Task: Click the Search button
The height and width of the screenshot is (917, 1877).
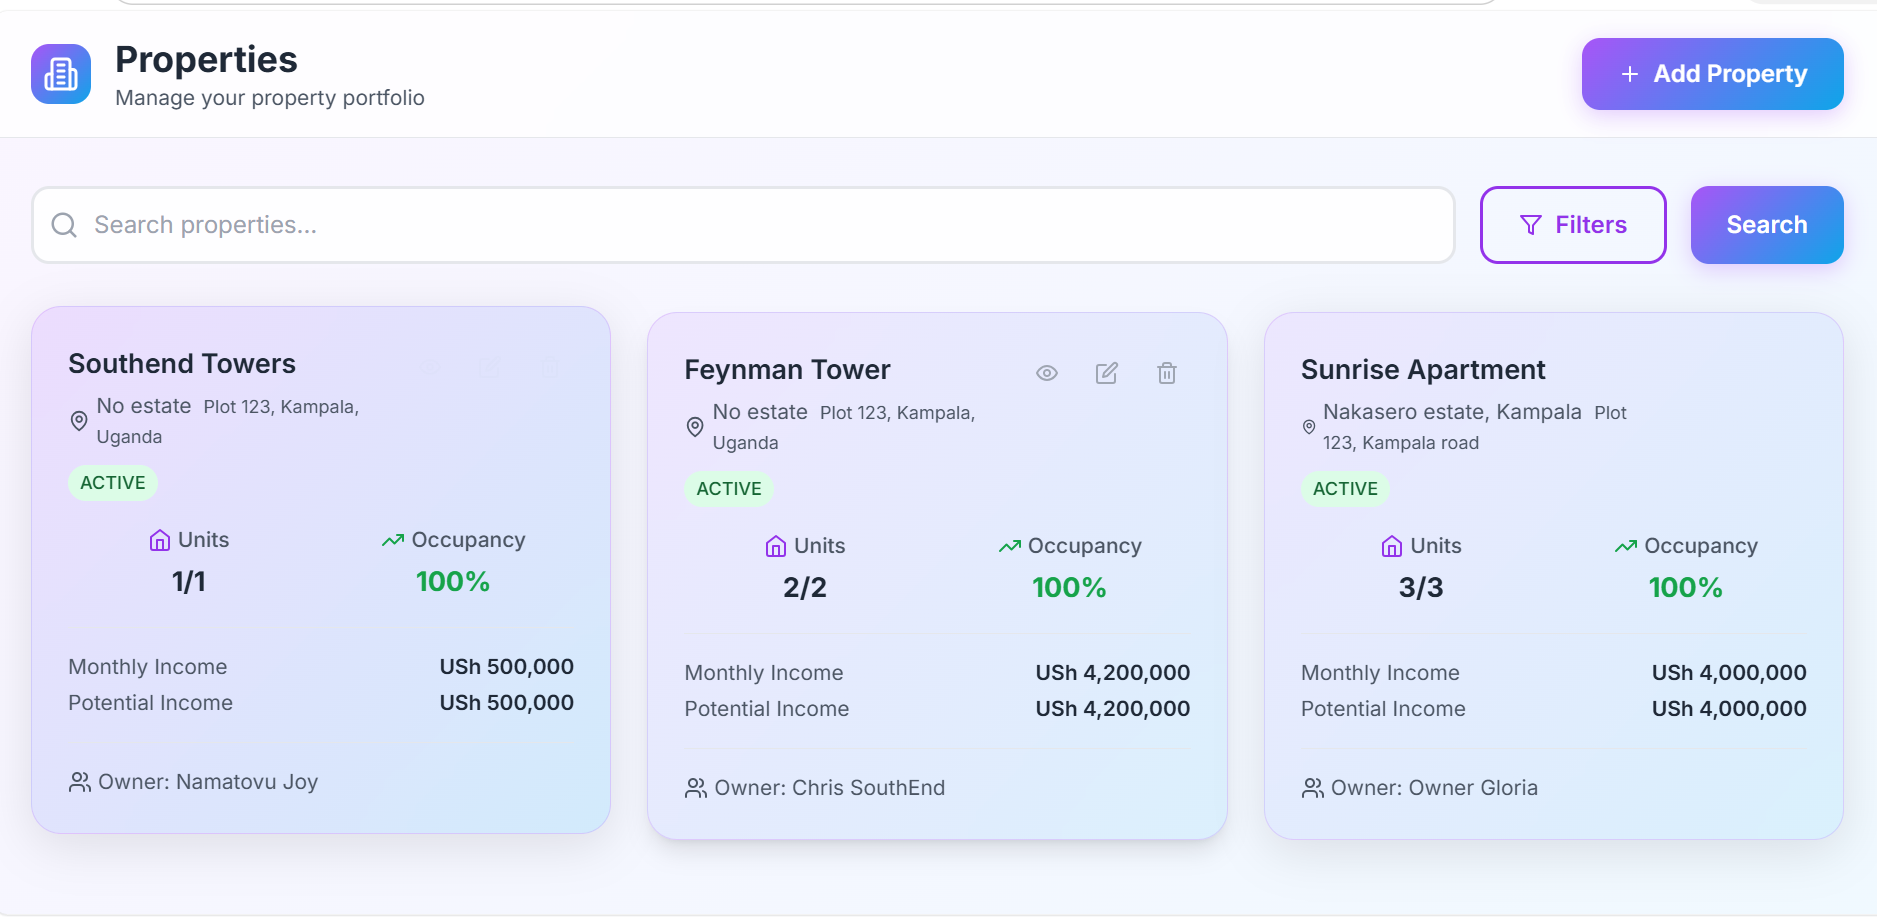Action: pyautogui.click(x=1767, y=225)
